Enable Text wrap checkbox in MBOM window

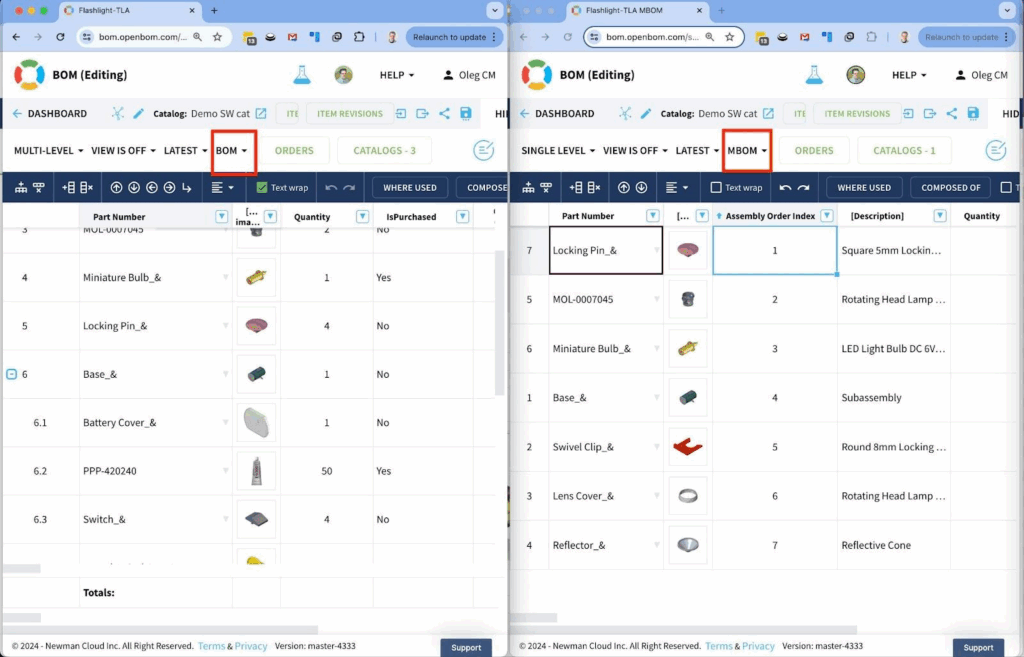(x=716, y=187)
